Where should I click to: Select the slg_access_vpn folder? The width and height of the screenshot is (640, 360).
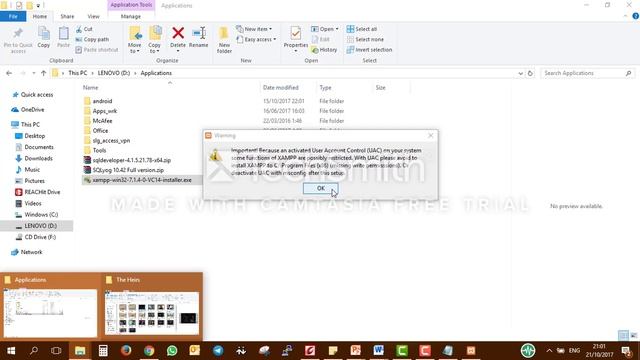(107, 140)
